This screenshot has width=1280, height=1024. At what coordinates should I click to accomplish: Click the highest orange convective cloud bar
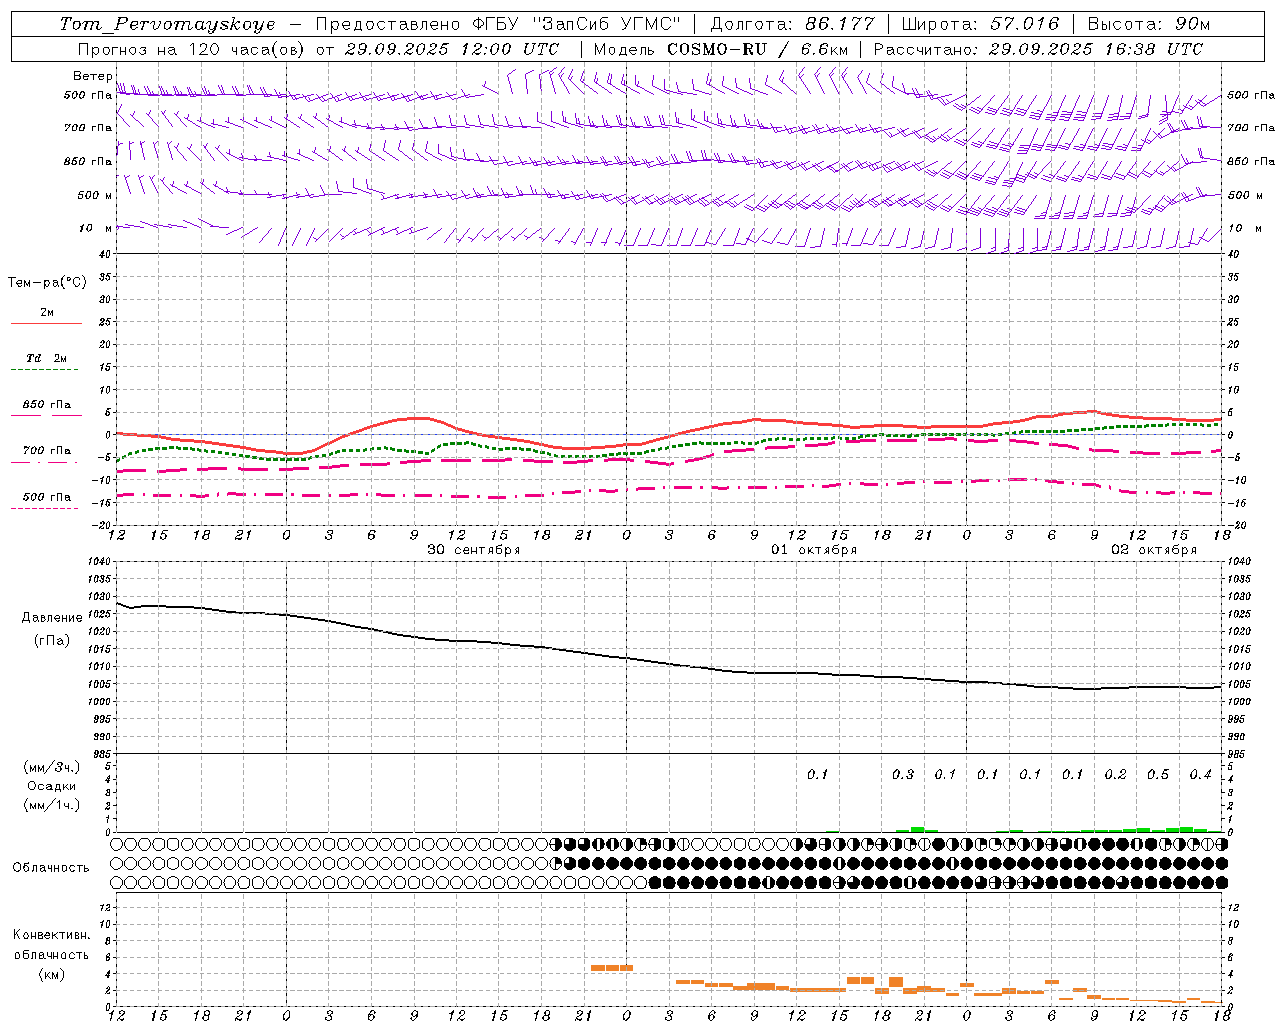point(612,968)
